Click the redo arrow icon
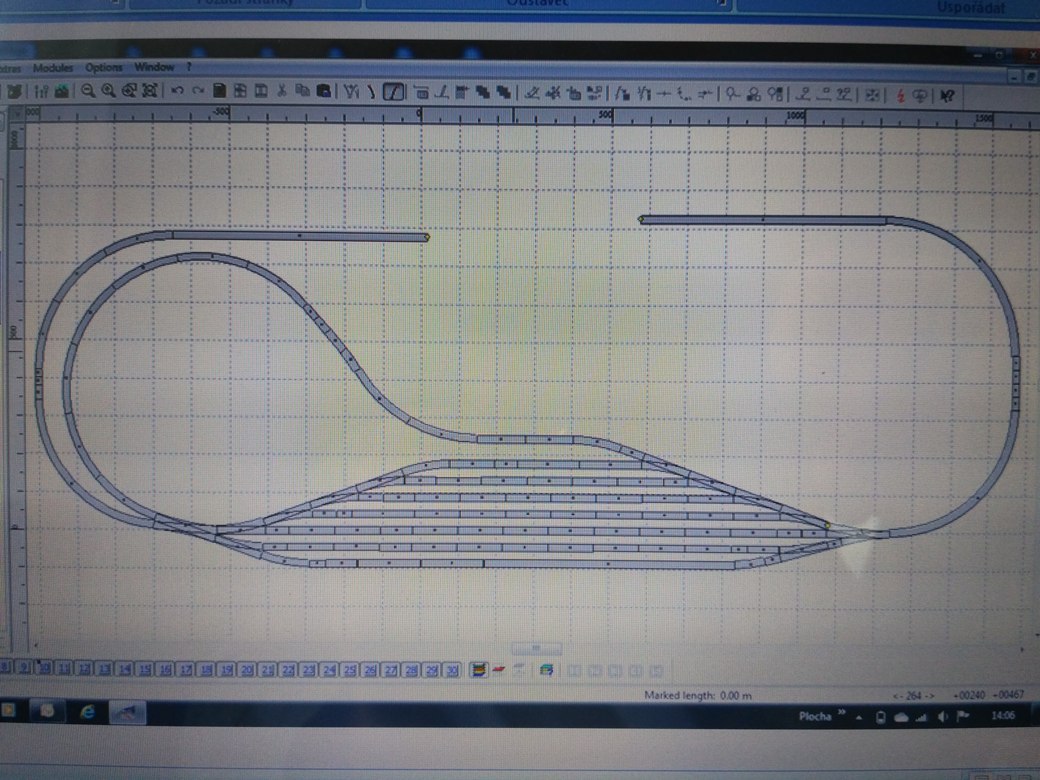This screenshot has width=1040, height=780. pyautogui.click(x=198, y=92)
